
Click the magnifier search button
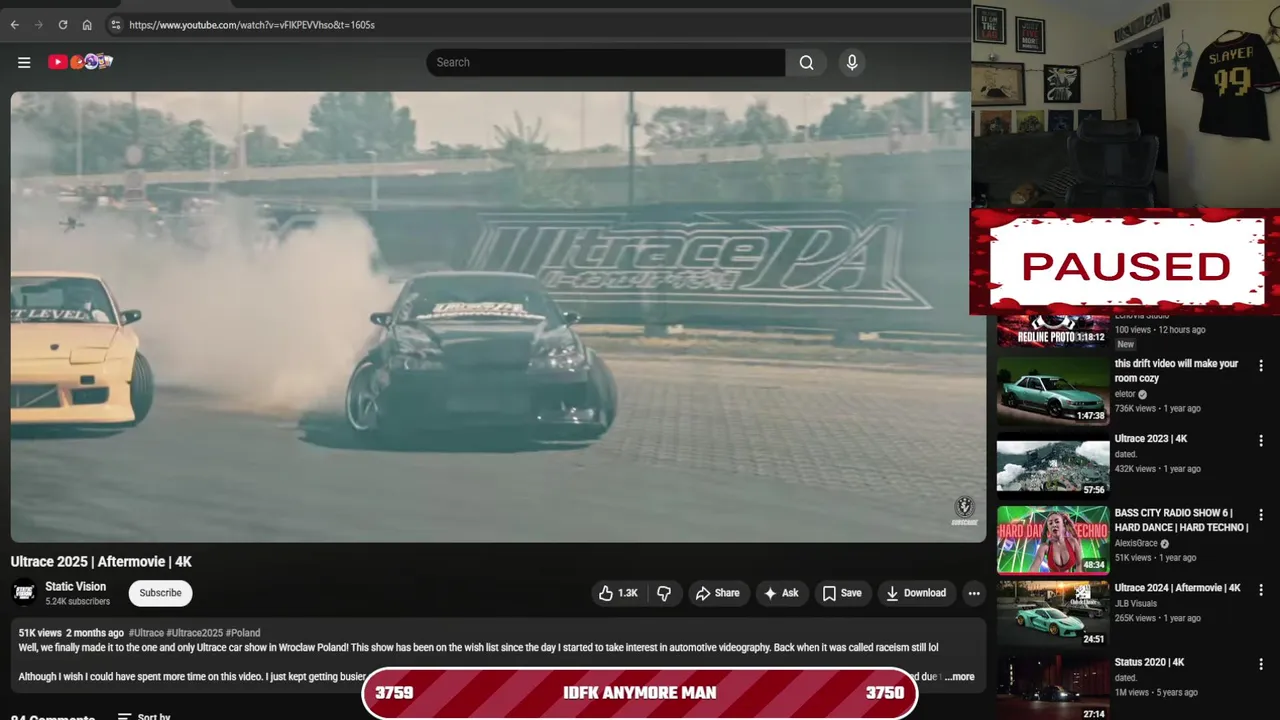pyautogui.click(x=806, y=62)
